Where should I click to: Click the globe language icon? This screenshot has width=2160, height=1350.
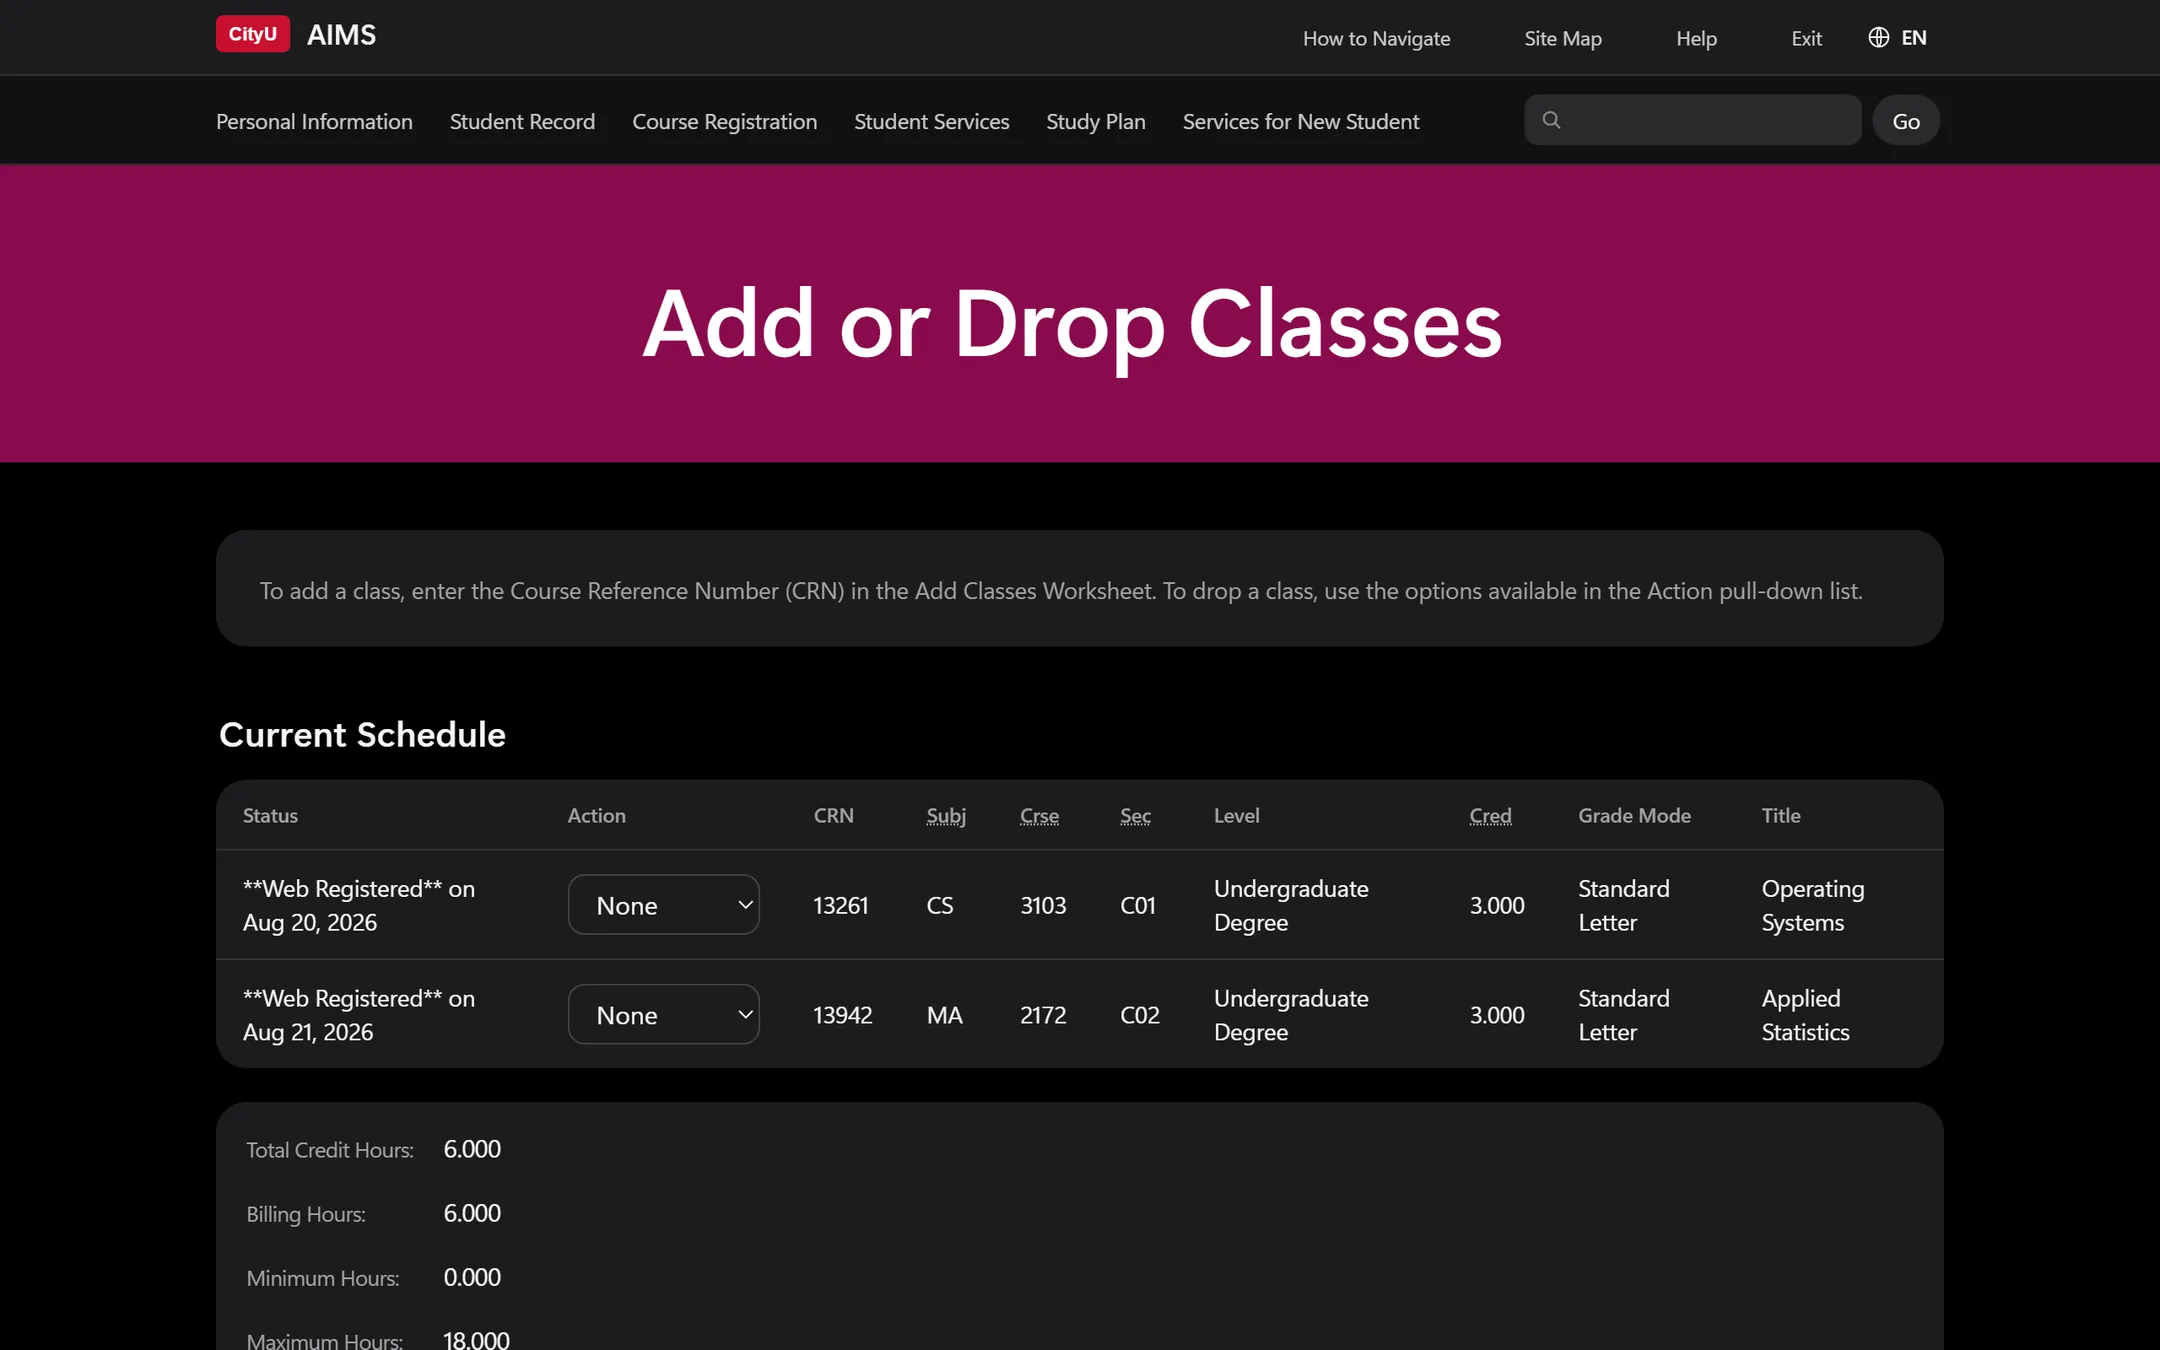1878,37
